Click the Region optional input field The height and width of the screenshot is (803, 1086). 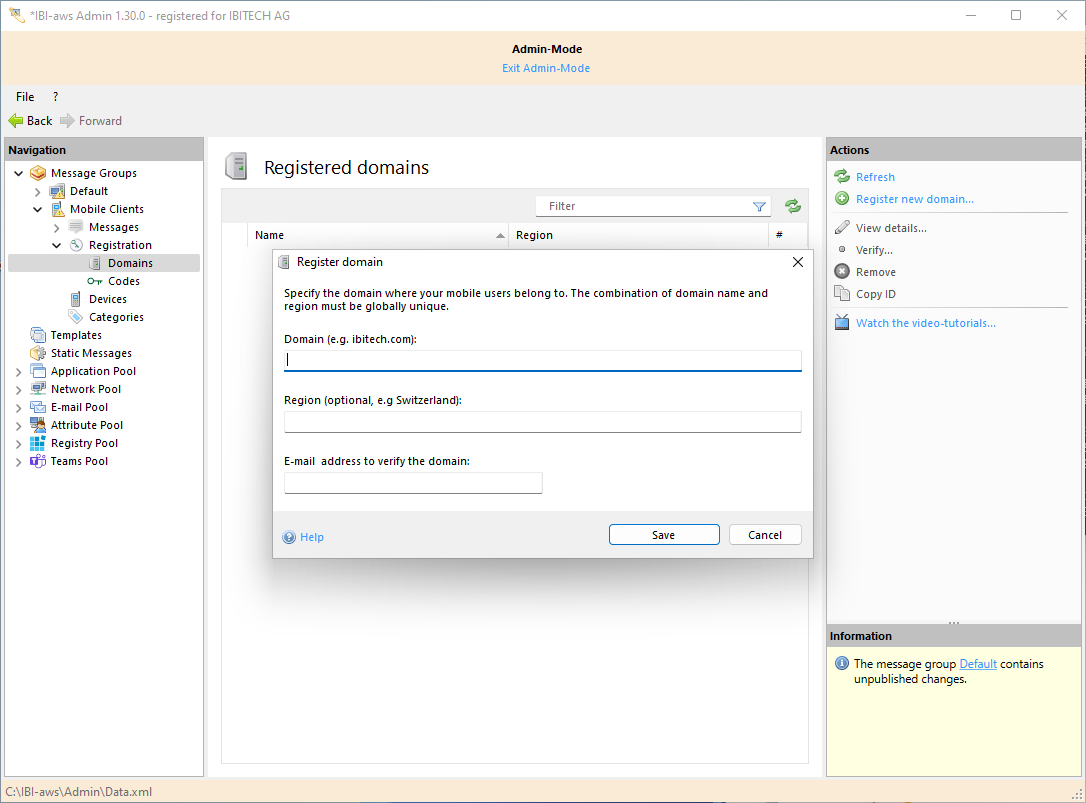pyautogui.click(x=542, y=422)
